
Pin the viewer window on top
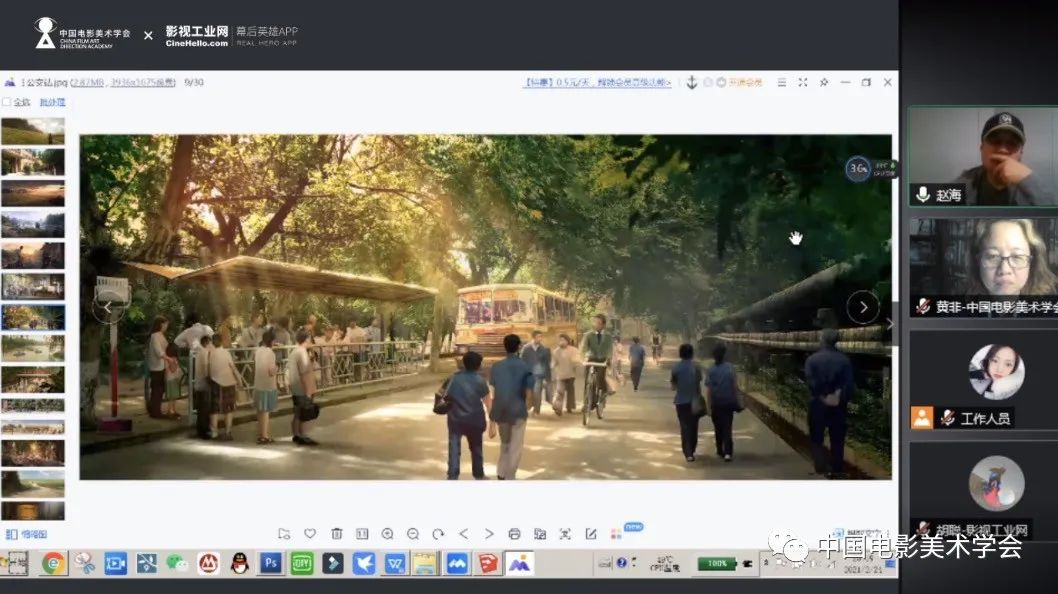823,82
